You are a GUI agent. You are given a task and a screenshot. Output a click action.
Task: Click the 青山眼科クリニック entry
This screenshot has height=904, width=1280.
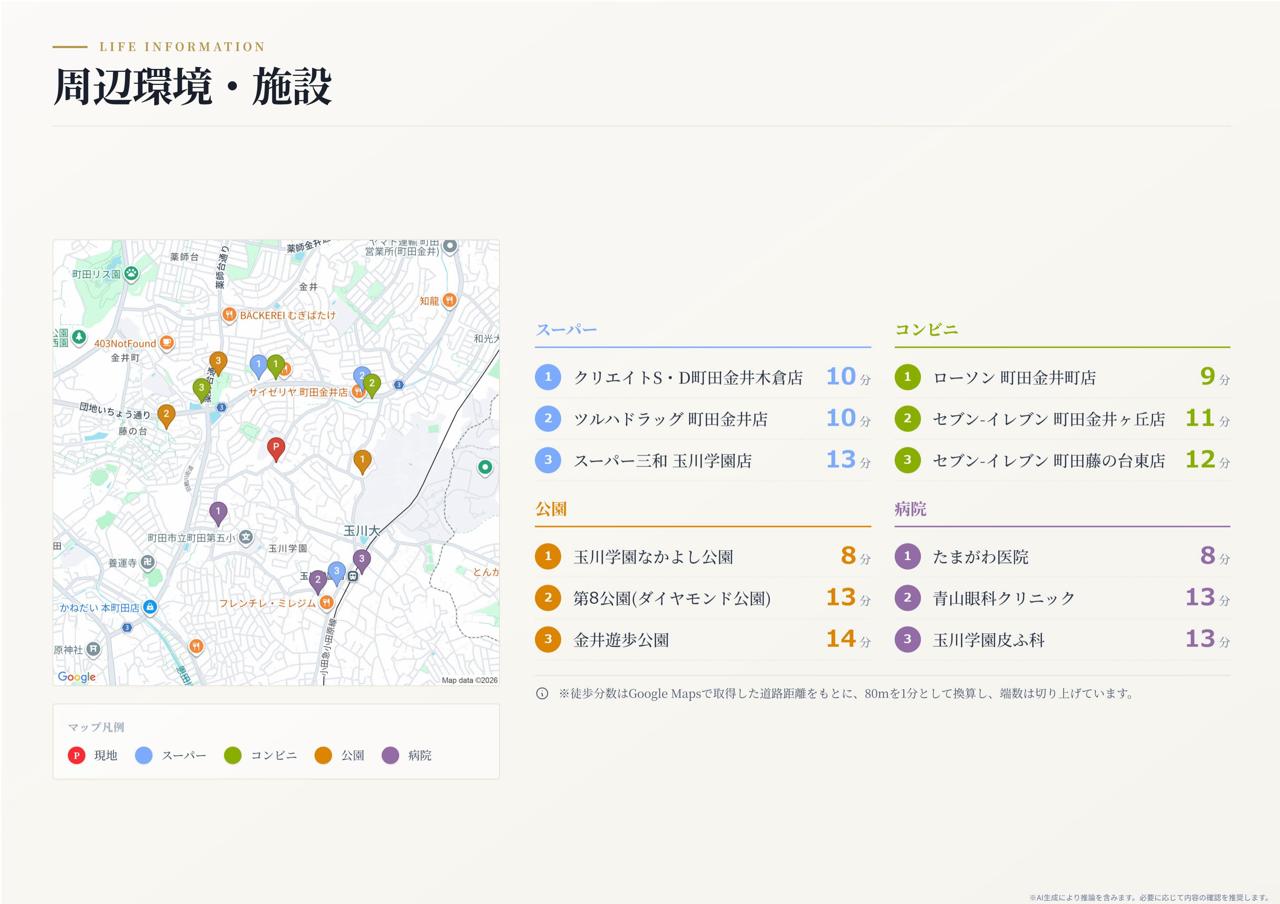pyautogui.click(x=1062, y=598)
